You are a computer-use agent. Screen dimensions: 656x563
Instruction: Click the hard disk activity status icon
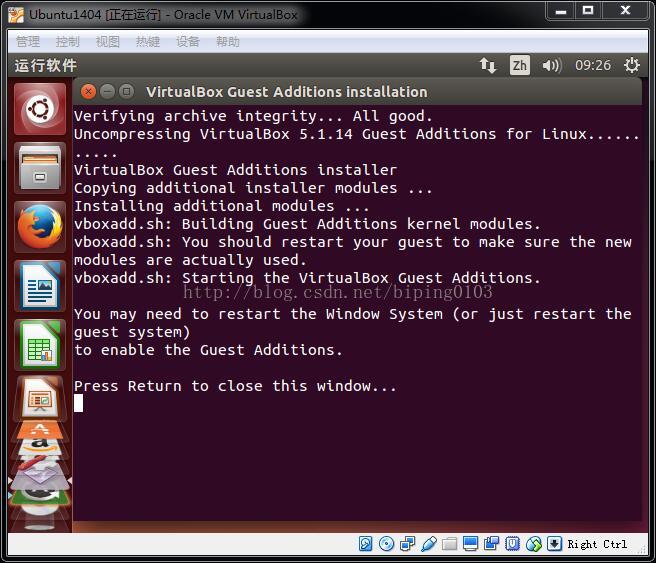point(365,544)
